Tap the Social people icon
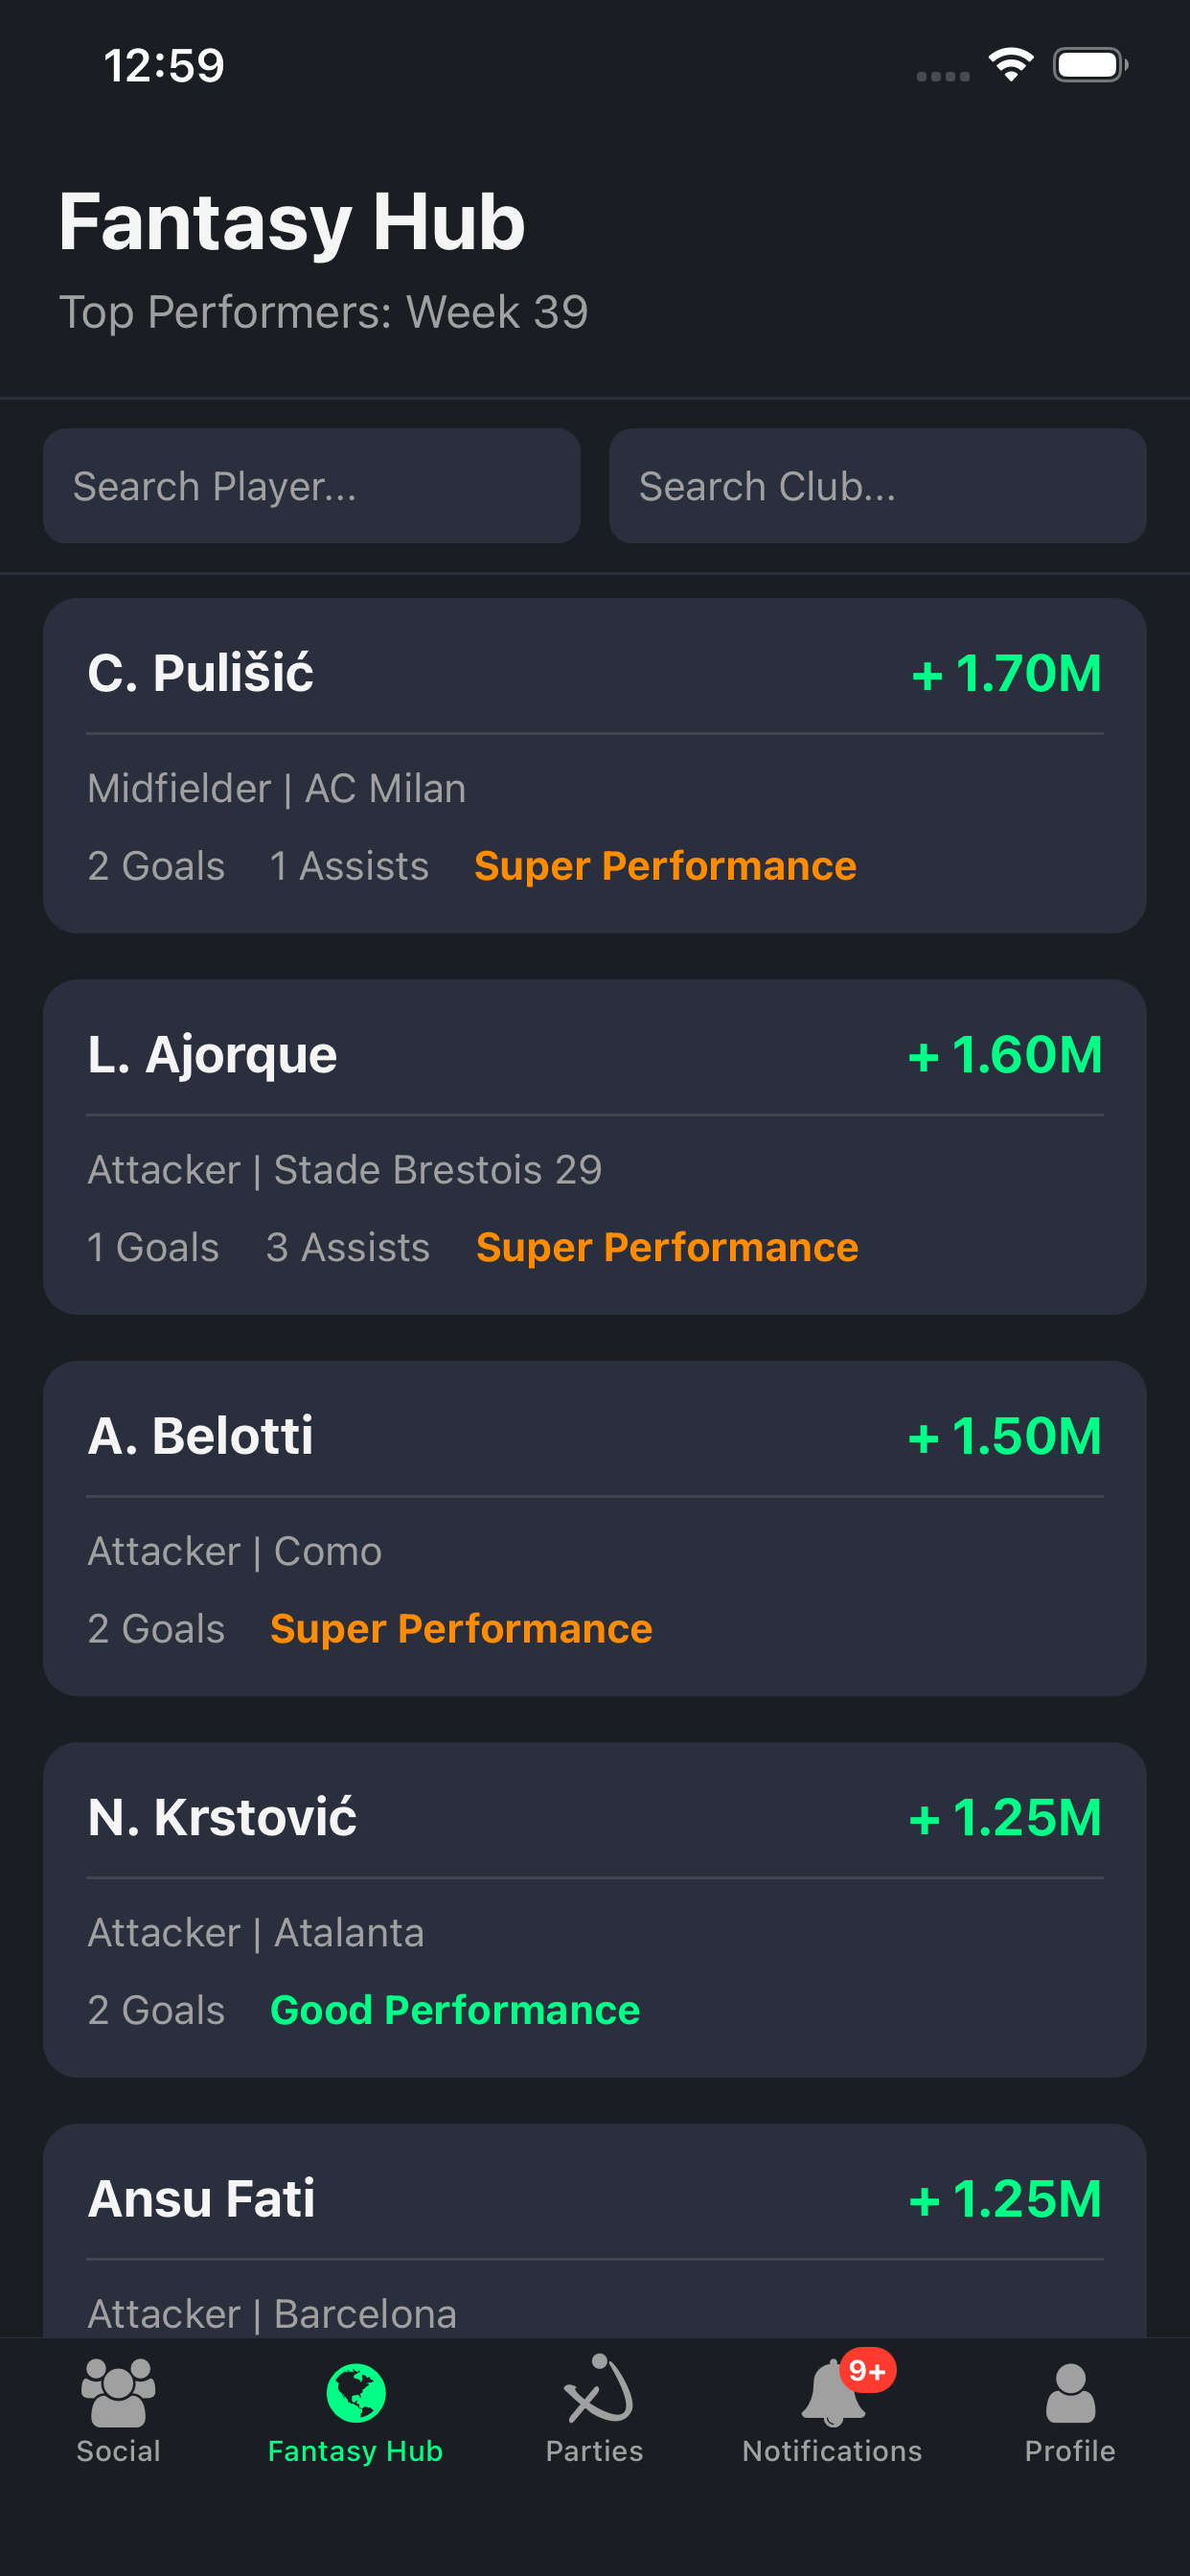The width and height of the screenshot is (1190, 2576). point(118,2392)
